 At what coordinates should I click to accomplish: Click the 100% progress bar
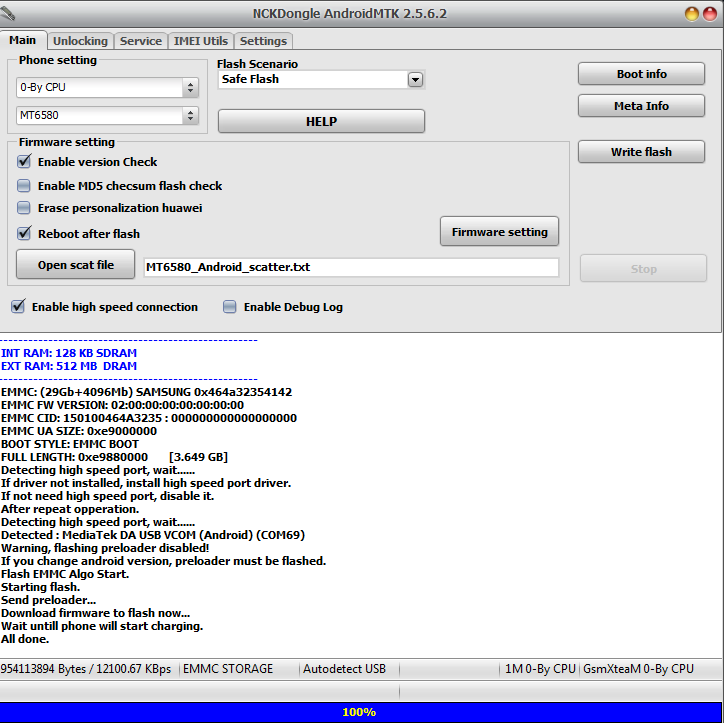360,712
